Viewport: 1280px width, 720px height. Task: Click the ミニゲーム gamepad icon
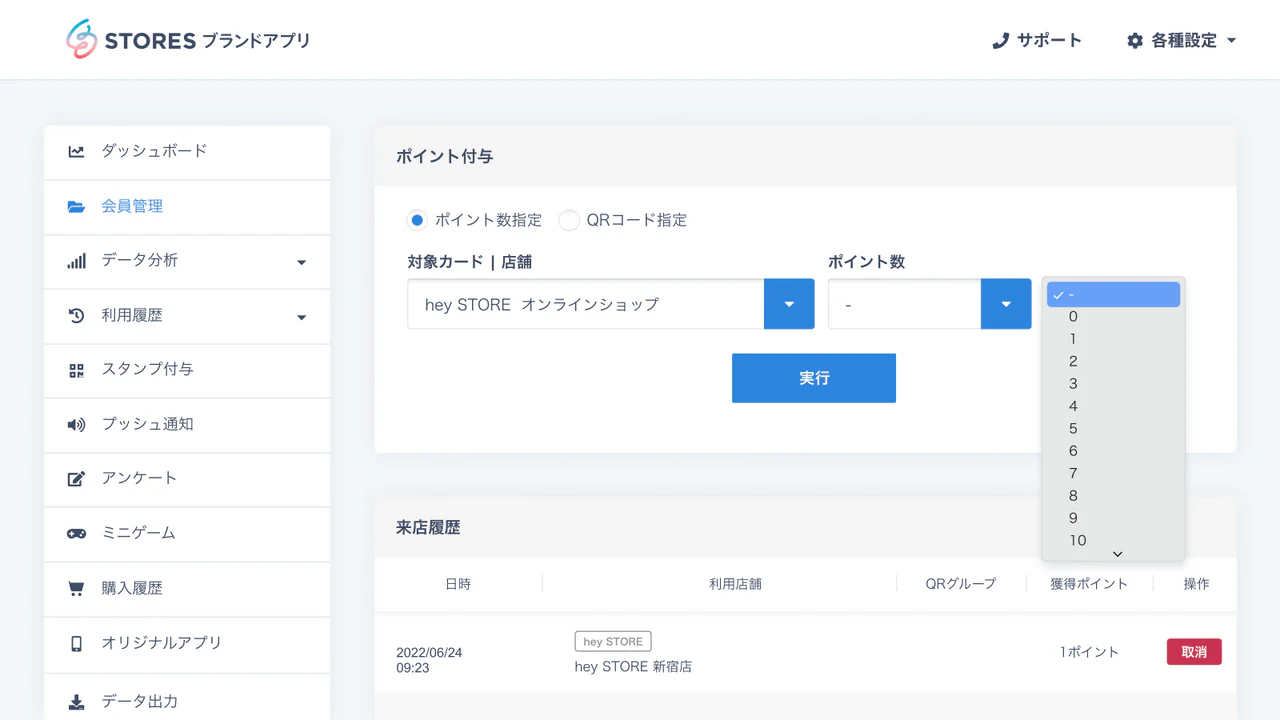click(x=76, y=534)
